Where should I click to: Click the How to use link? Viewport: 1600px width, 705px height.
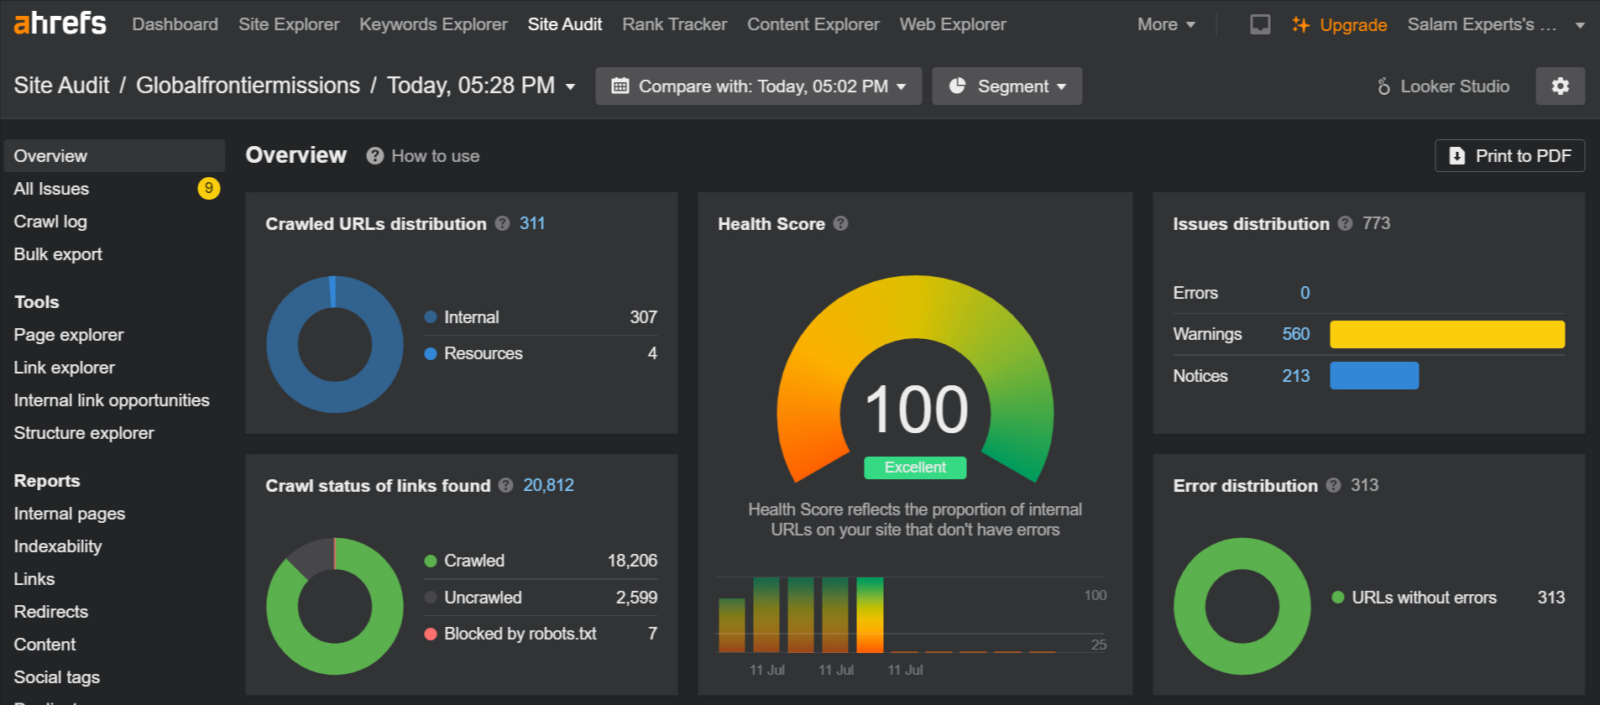(x=435, y=156)
